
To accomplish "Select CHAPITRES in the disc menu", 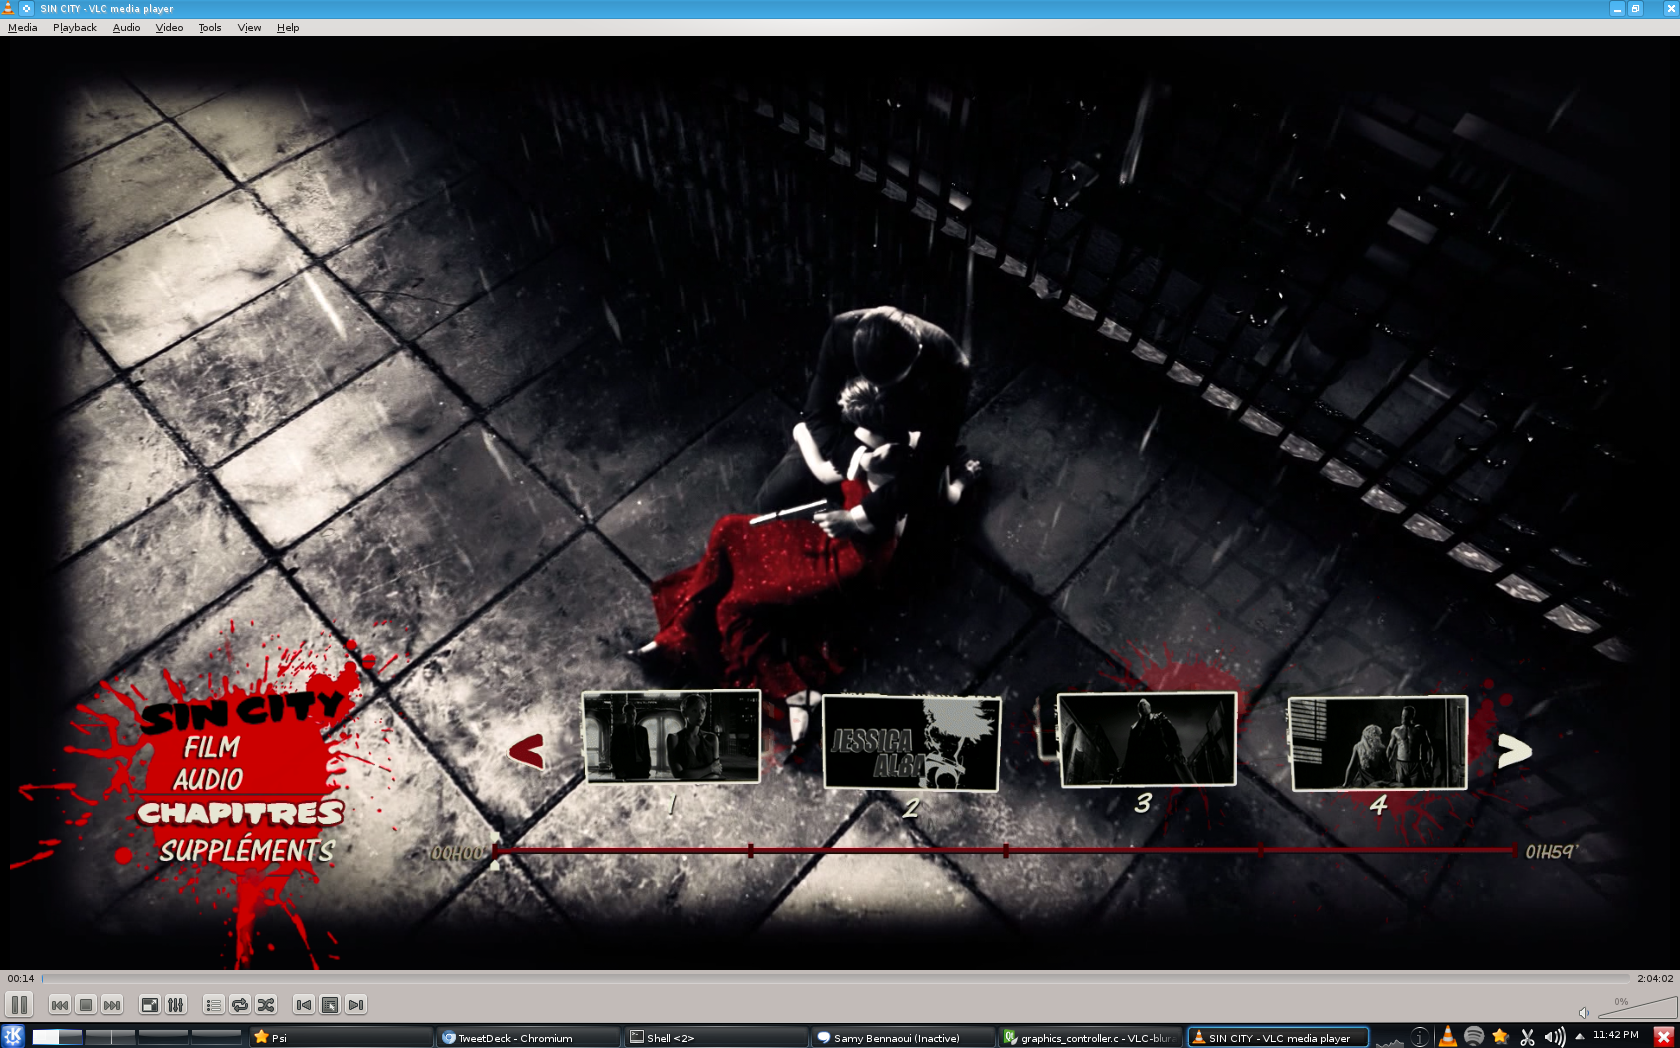I will pyautogui.click(x=240, y=813).
